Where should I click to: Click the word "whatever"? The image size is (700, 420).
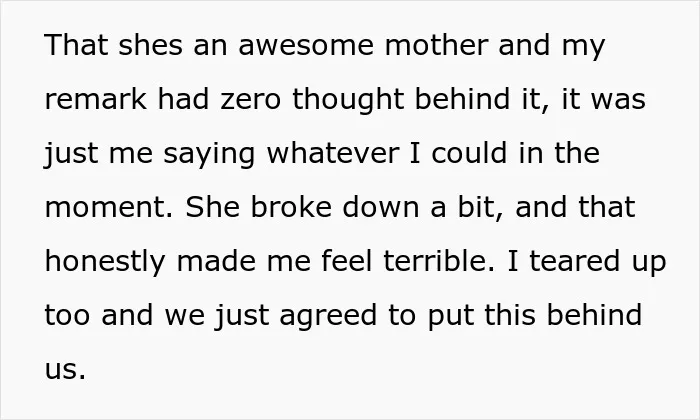click(333, 153)
